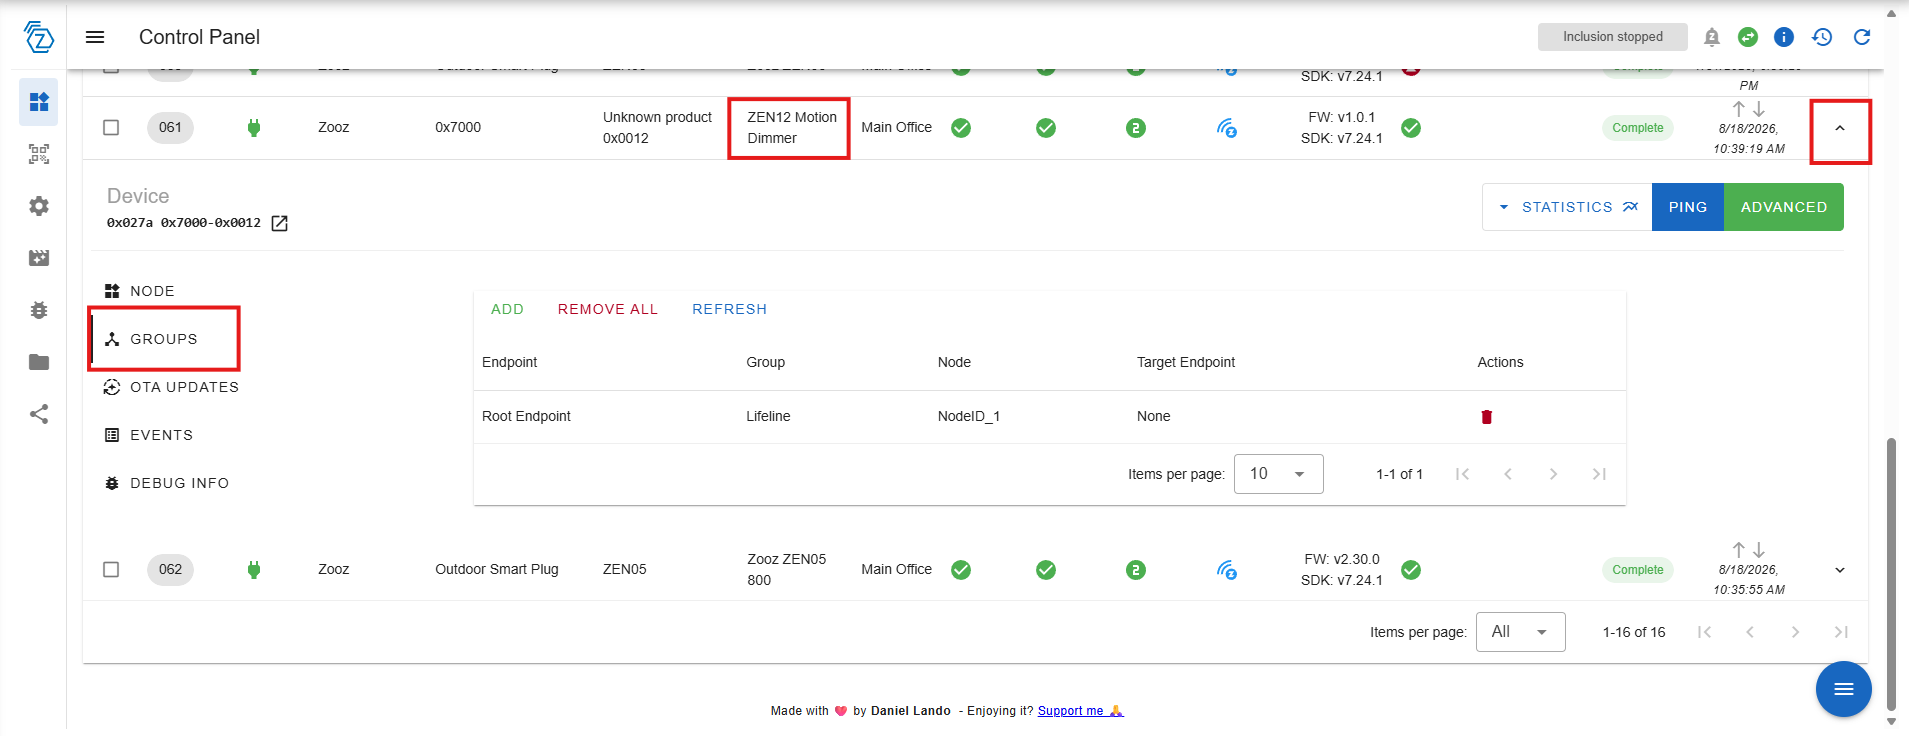1909x736 pixels.
Task: Click Unknown product 0x0012 cell
Action: click(657, 128)
